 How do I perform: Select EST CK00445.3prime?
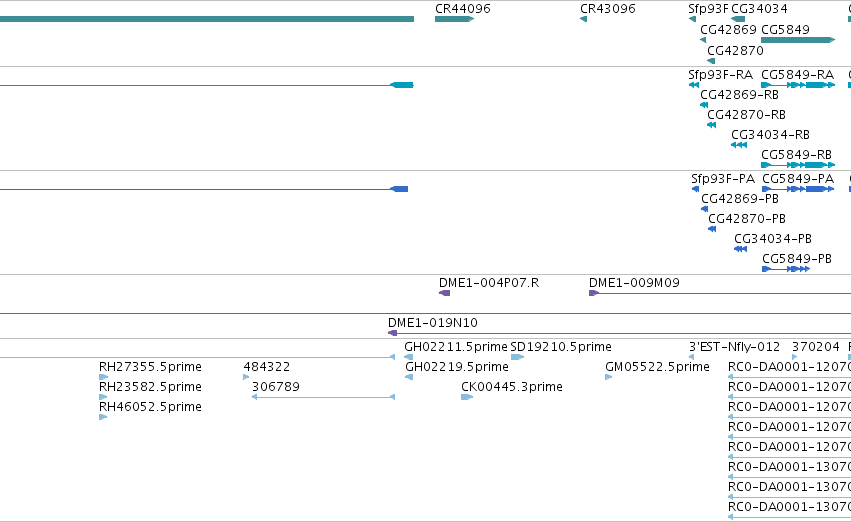point(512,387)
